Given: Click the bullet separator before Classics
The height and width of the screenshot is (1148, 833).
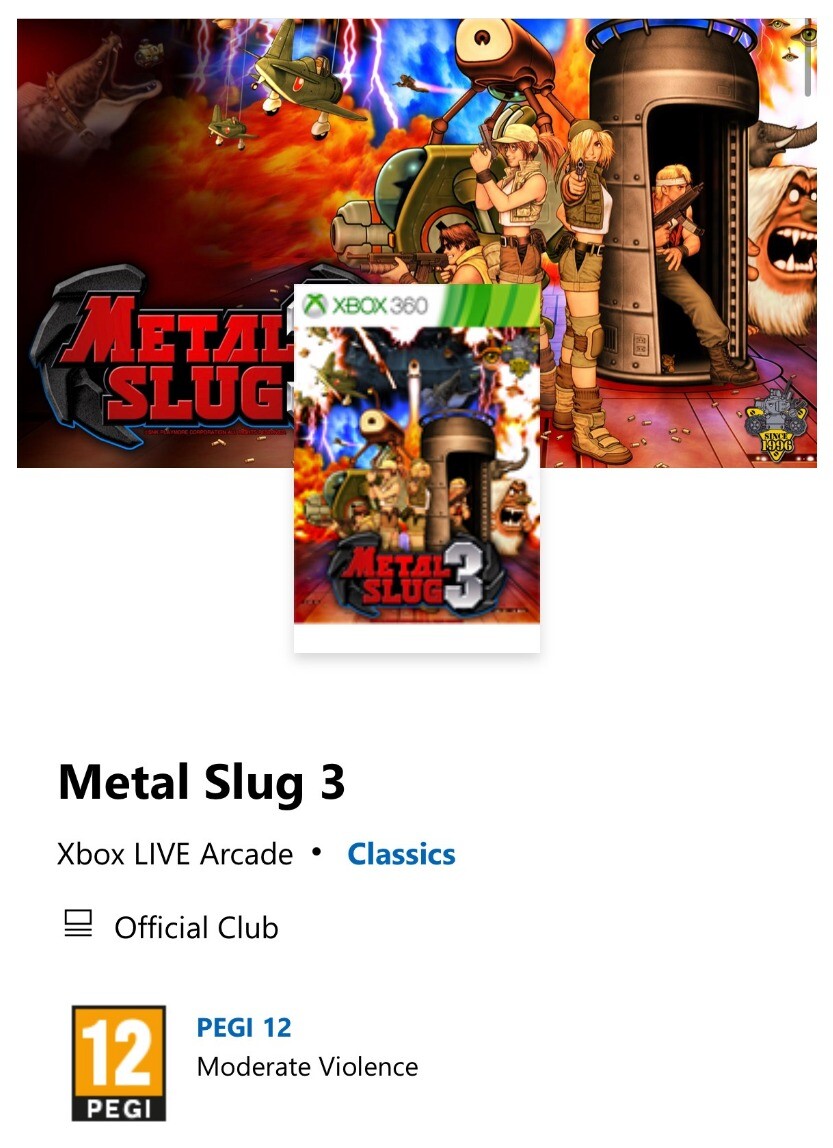Looking at the screenshot, I should (316, 852).
